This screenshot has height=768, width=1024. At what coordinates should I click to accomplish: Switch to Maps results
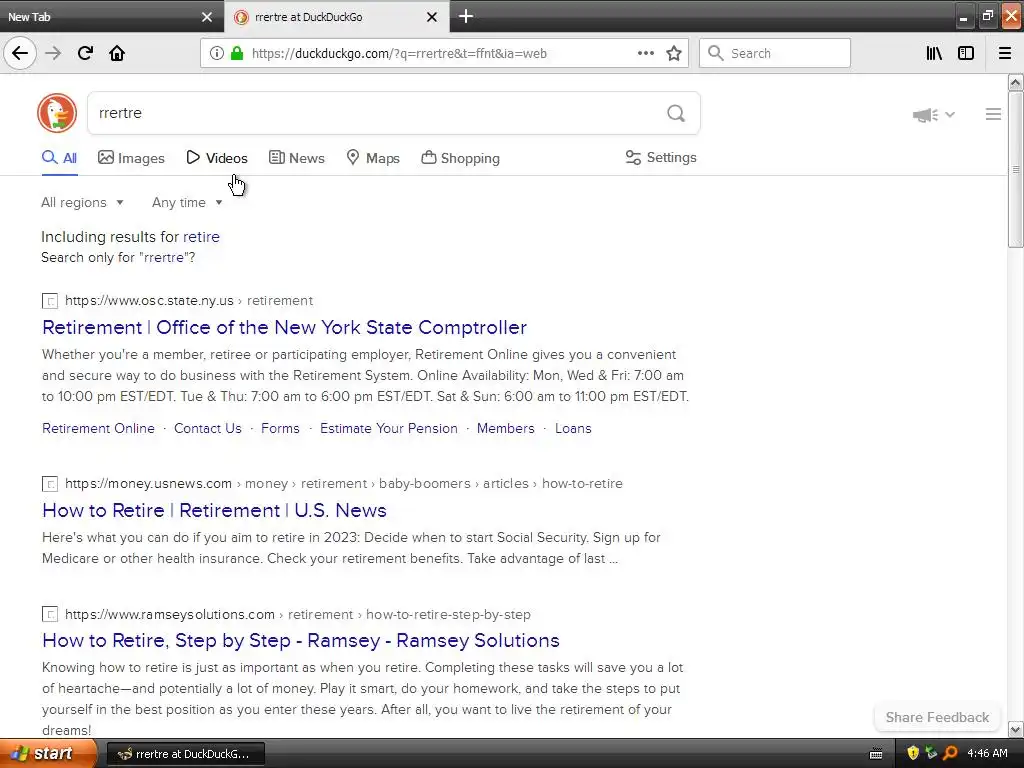[373, 158]
